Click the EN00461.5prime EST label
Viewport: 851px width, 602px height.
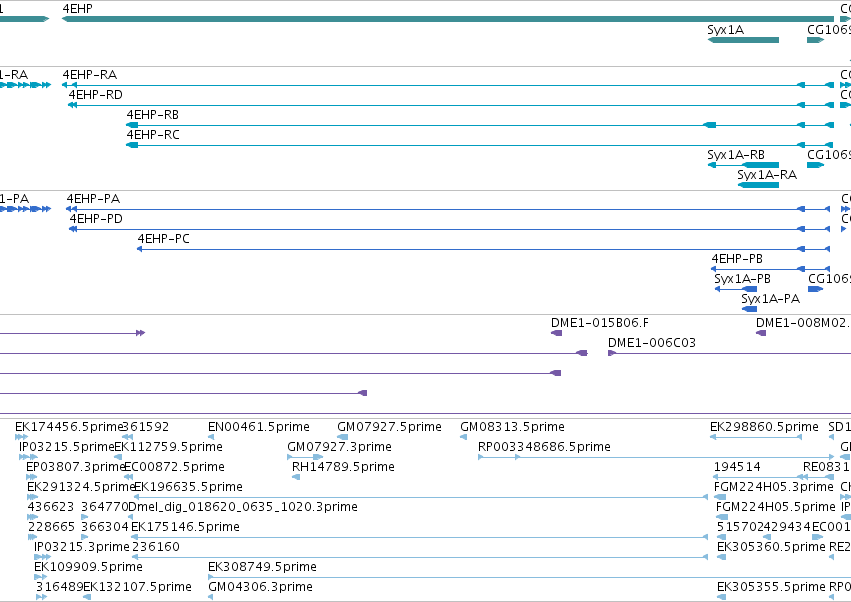(259, 427)
